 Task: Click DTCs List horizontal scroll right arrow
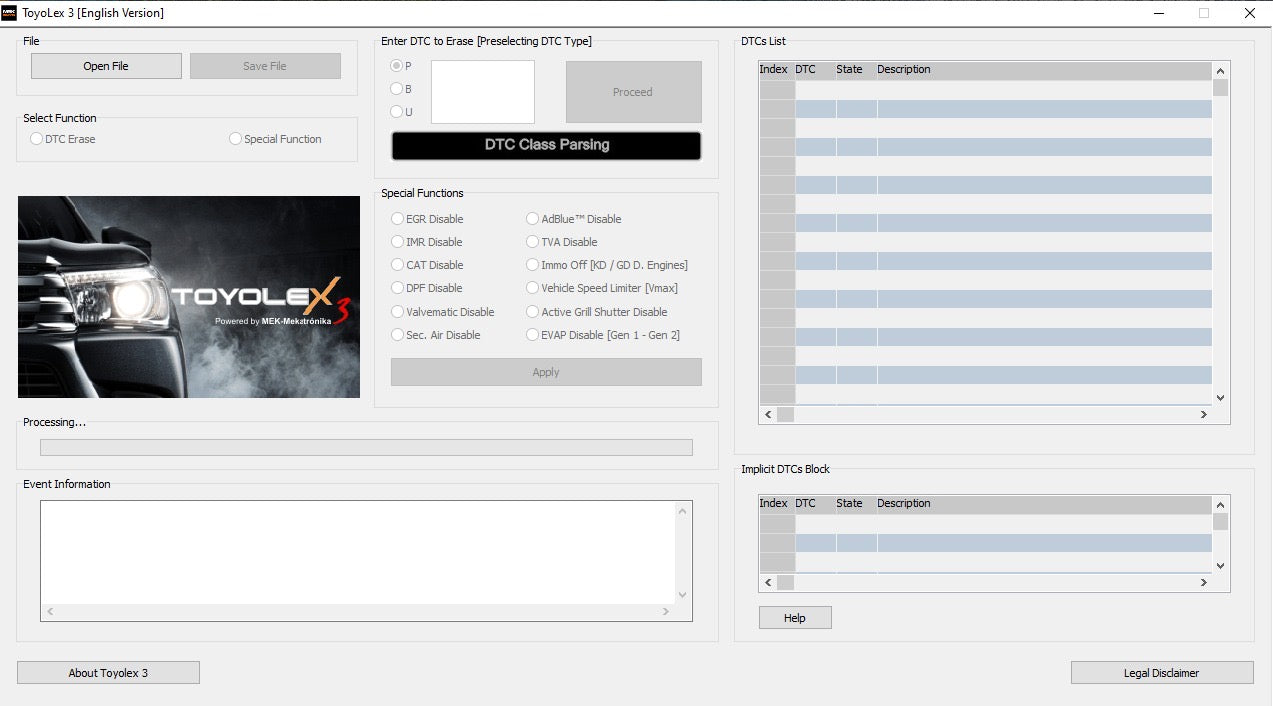(x=1204, y=414)
